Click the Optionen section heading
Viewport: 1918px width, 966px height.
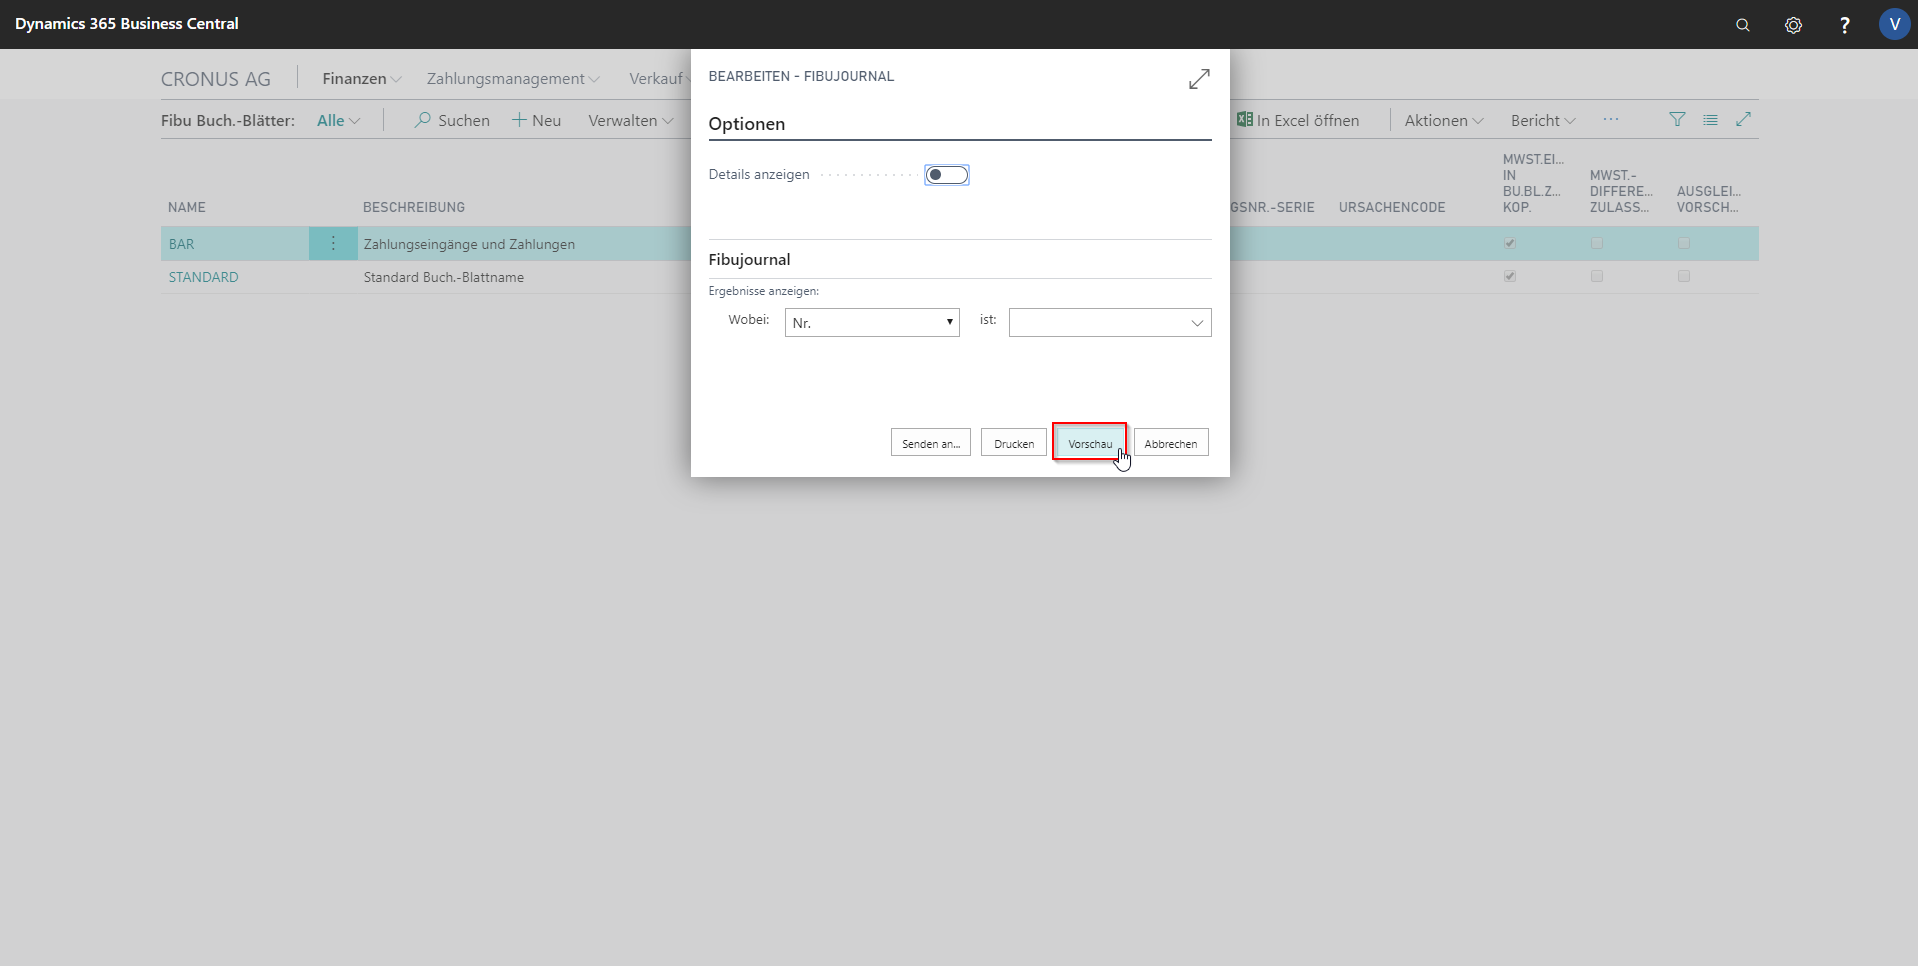tap(747, 124)
